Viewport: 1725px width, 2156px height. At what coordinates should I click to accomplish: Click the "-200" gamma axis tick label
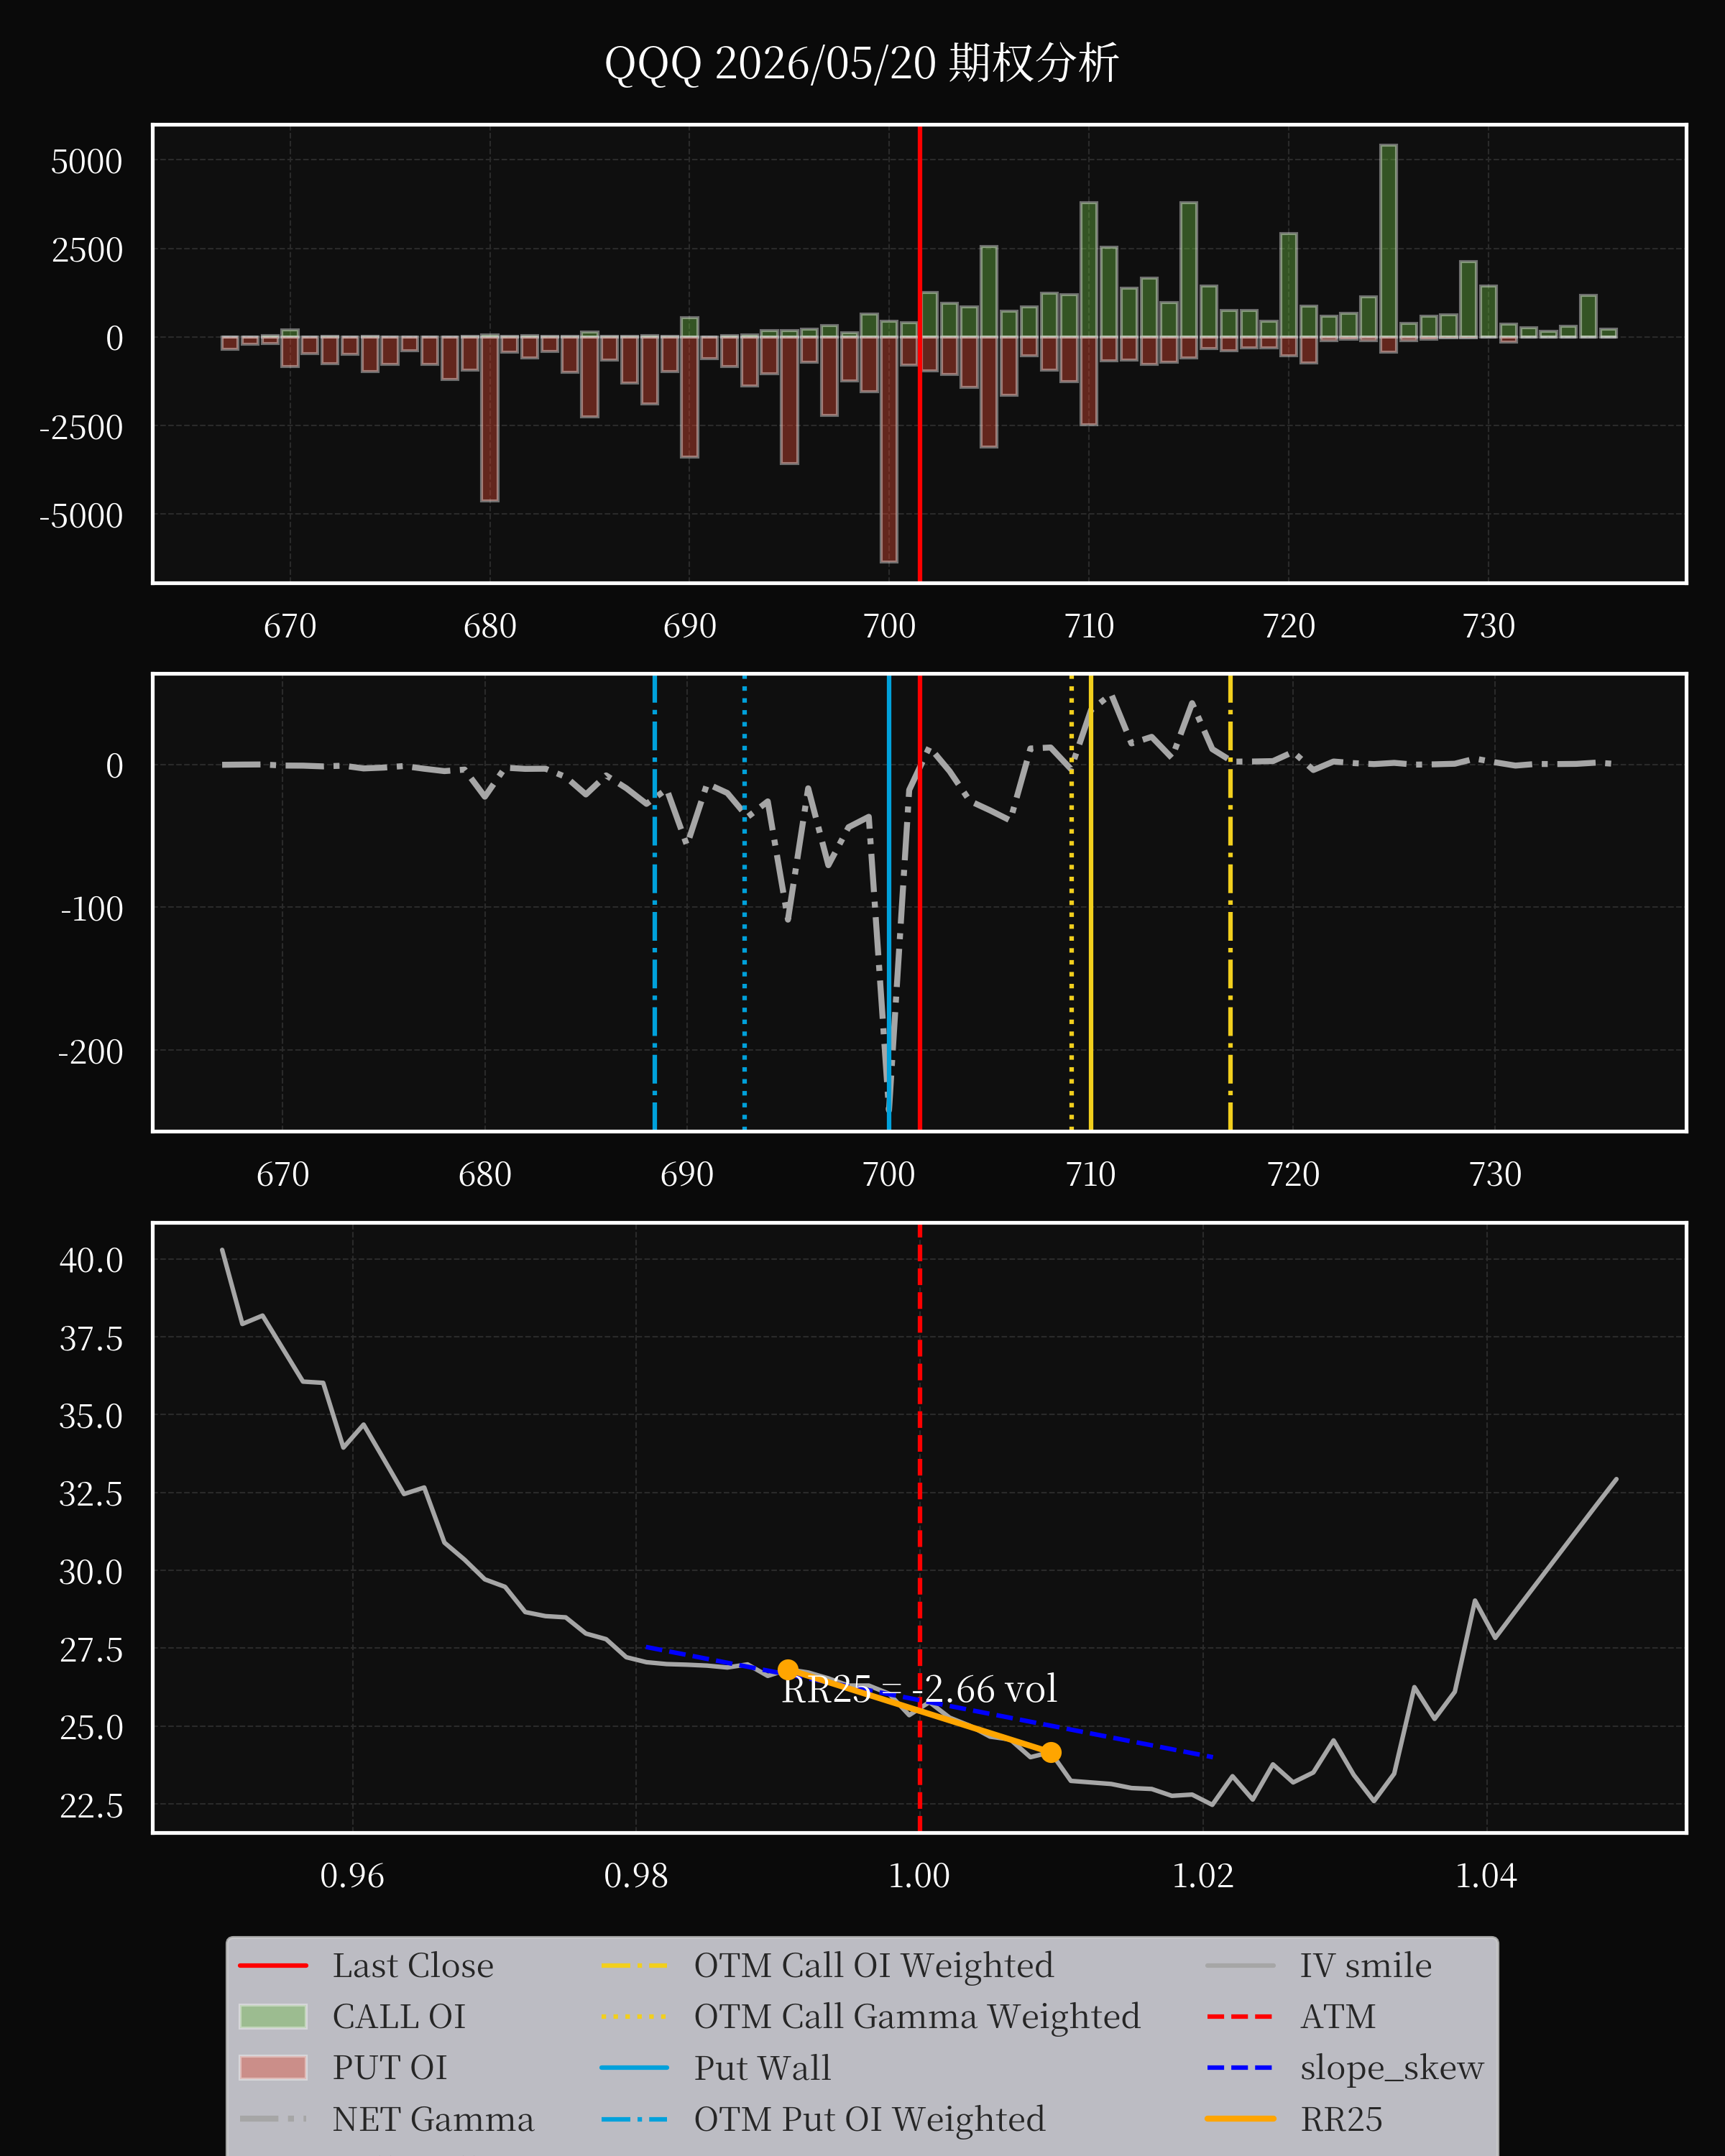pos(91,1052)
